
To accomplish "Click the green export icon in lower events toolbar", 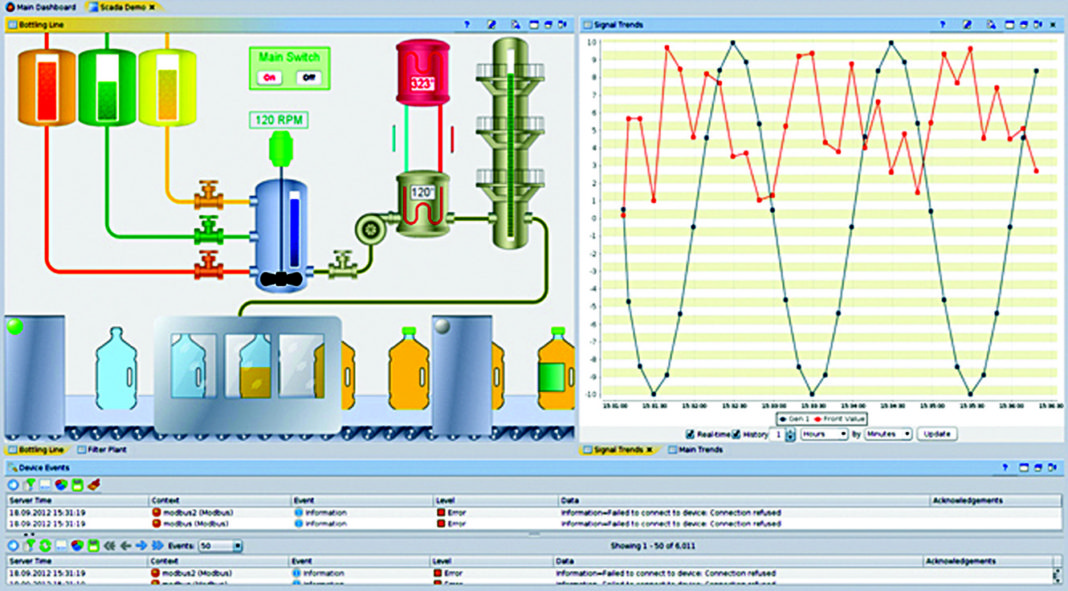I will (94, 546).
